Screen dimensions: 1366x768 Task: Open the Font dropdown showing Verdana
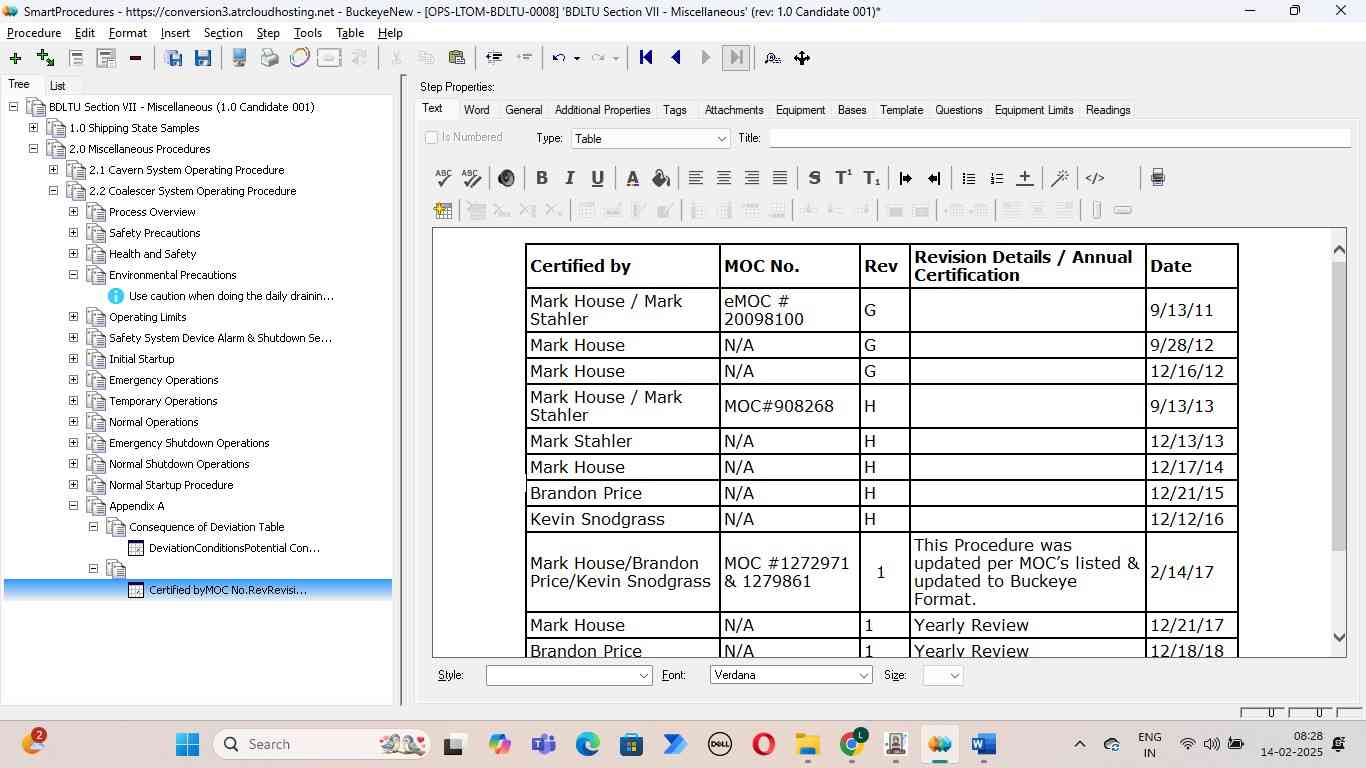tap(791, 676)
